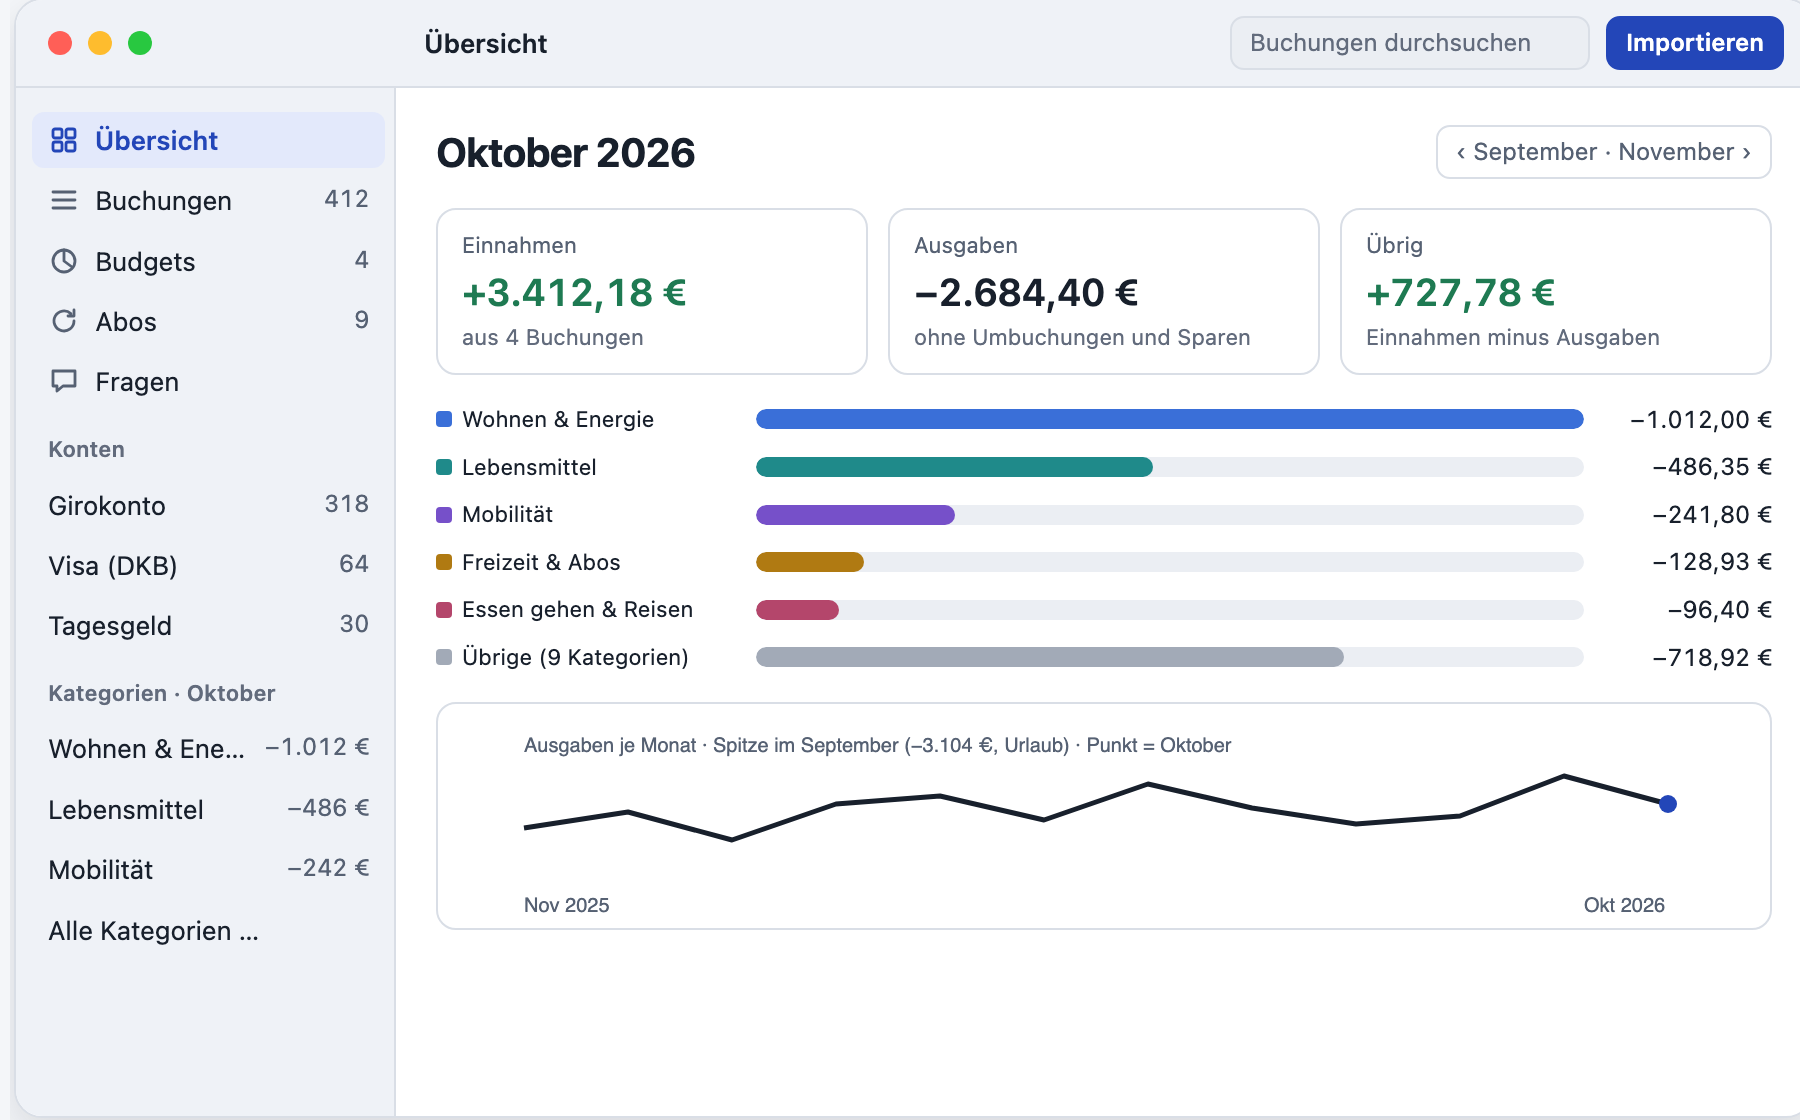
Task: Click the amount −486,35 €
Action: point(1712,467)
